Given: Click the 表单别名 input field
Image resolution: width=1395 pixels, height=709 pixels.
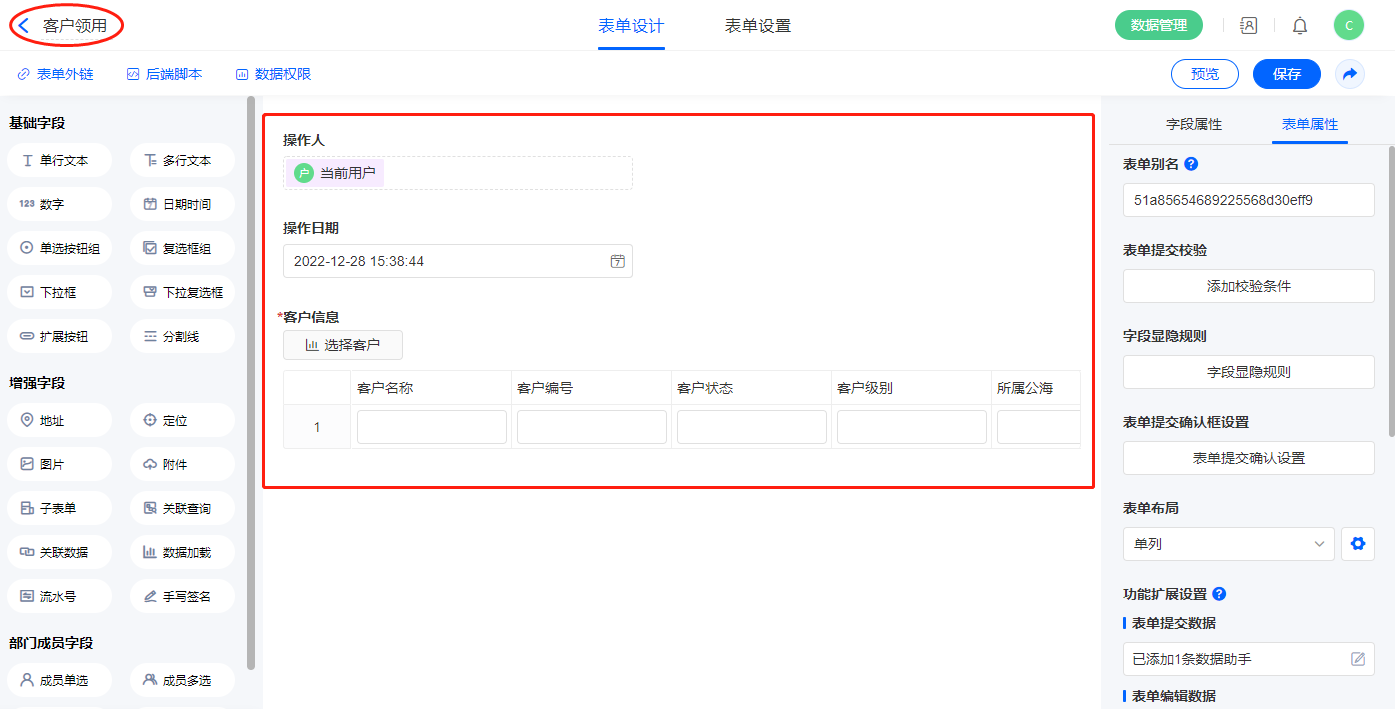Looking at the screenshot, I should click(x=1248, y=200).
